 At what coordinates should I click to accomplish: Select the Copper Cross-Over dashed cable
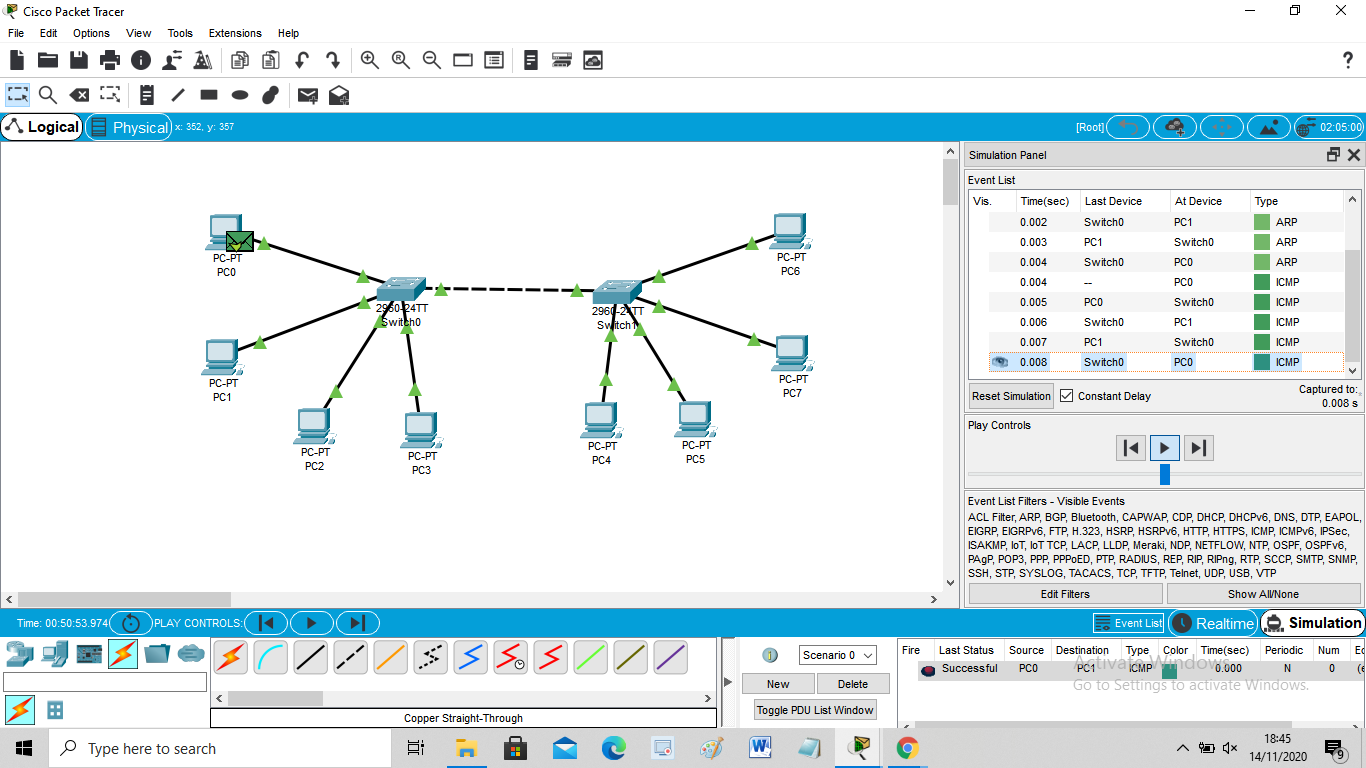(x=350, y=657)
